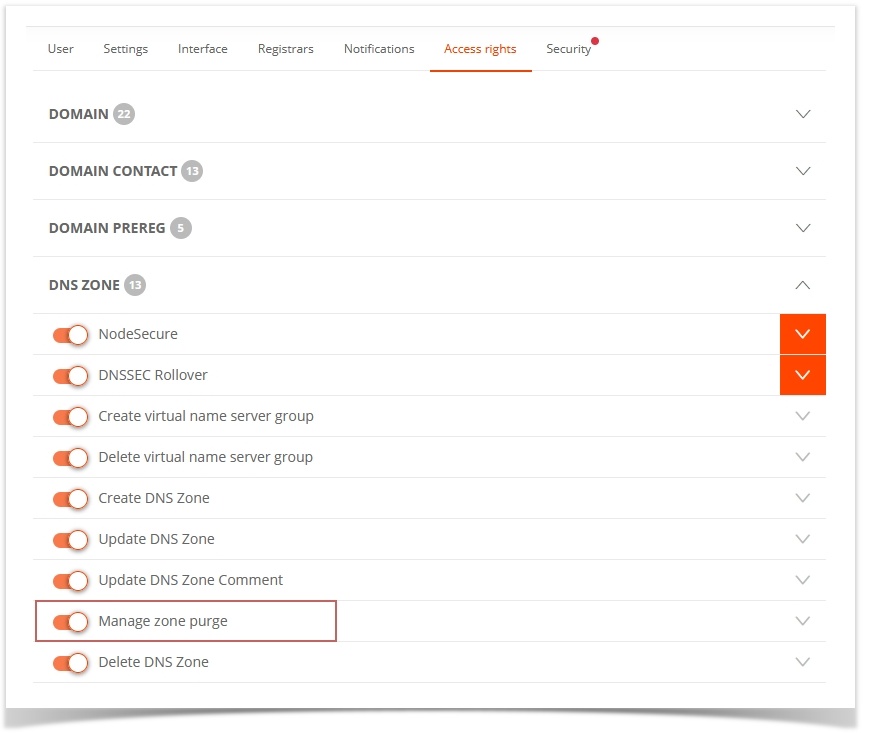Image resolution: width=869 pixels, height=737 pixels.
Task: Click the NodeSecure label text
Action: click(x=138, y=334)
